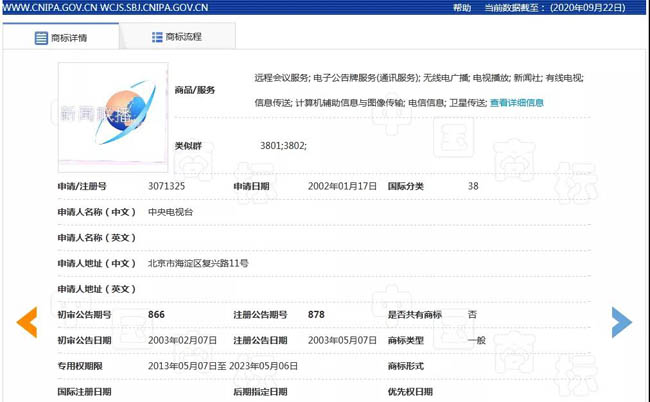Screen dimensions: 650x402
Task: Click the preliminary announcement number 866
Action: click(x=156, y=315)
